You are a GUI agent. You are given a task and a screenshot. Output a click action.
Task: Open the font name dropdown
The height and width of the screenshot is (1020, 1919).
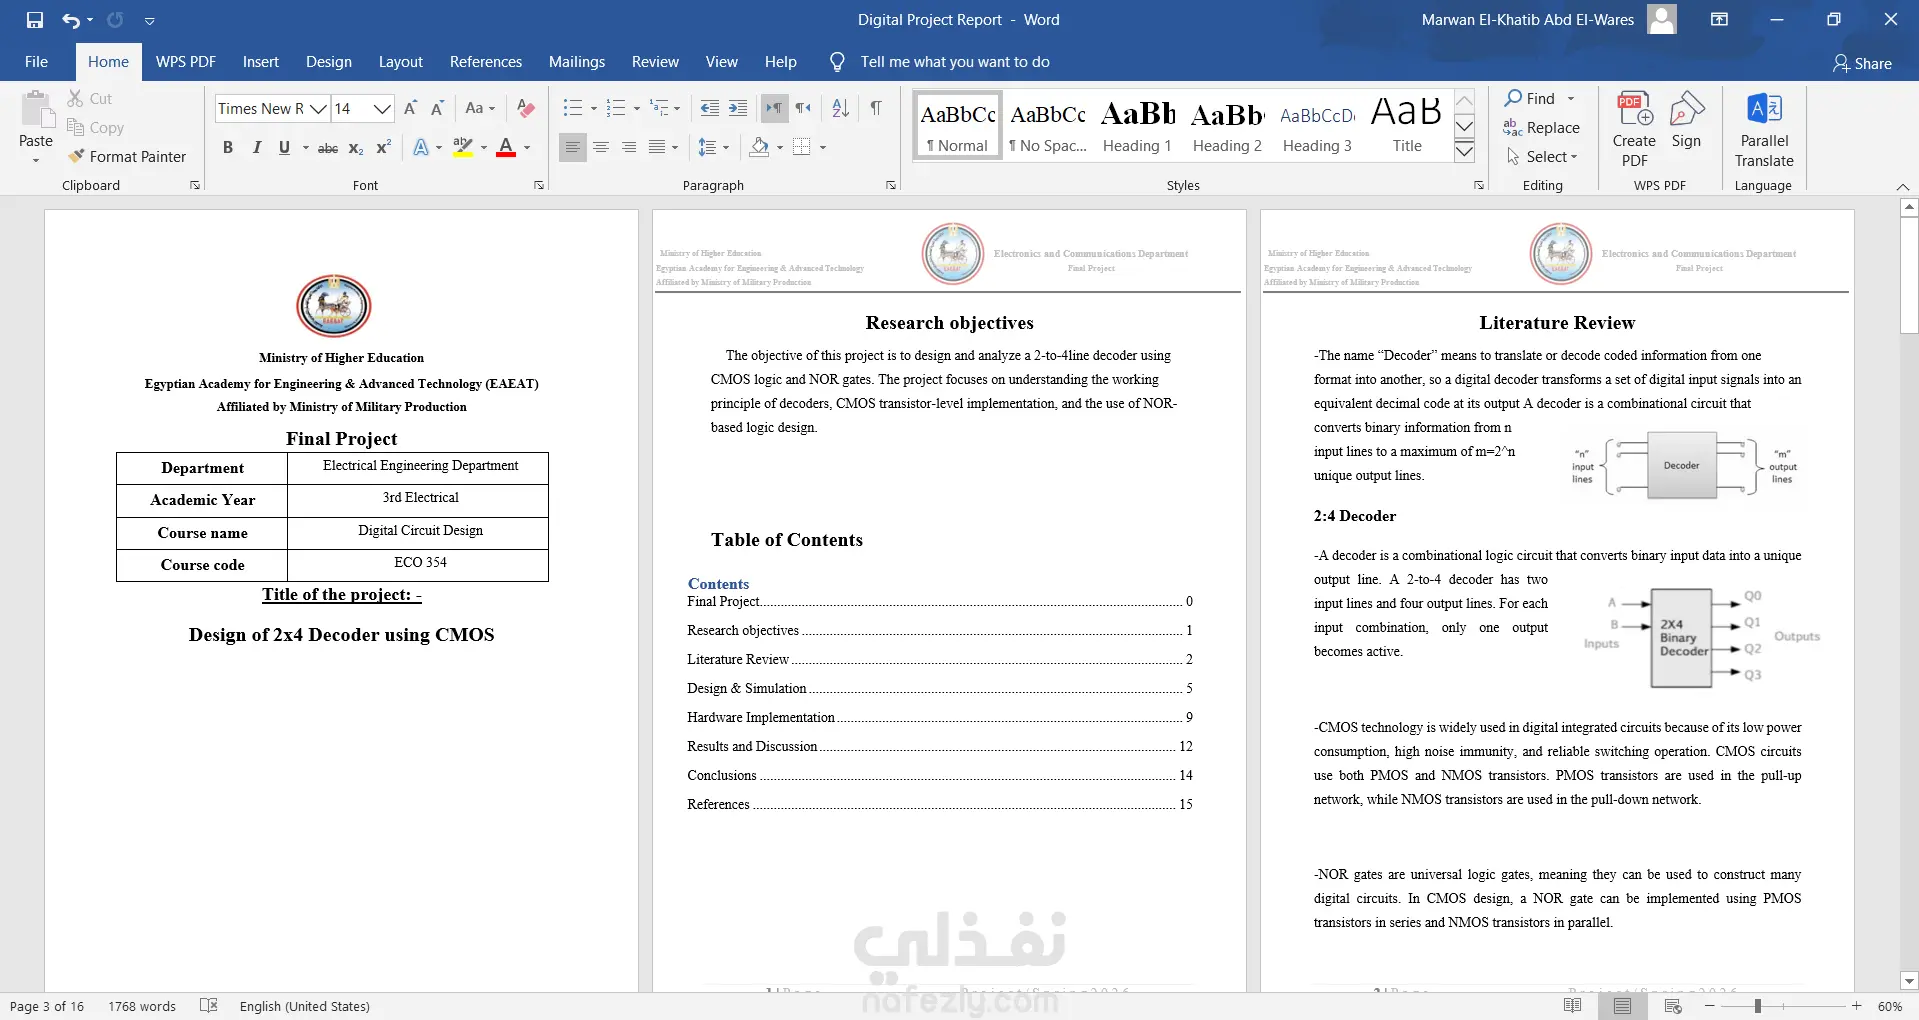point(318,109)
